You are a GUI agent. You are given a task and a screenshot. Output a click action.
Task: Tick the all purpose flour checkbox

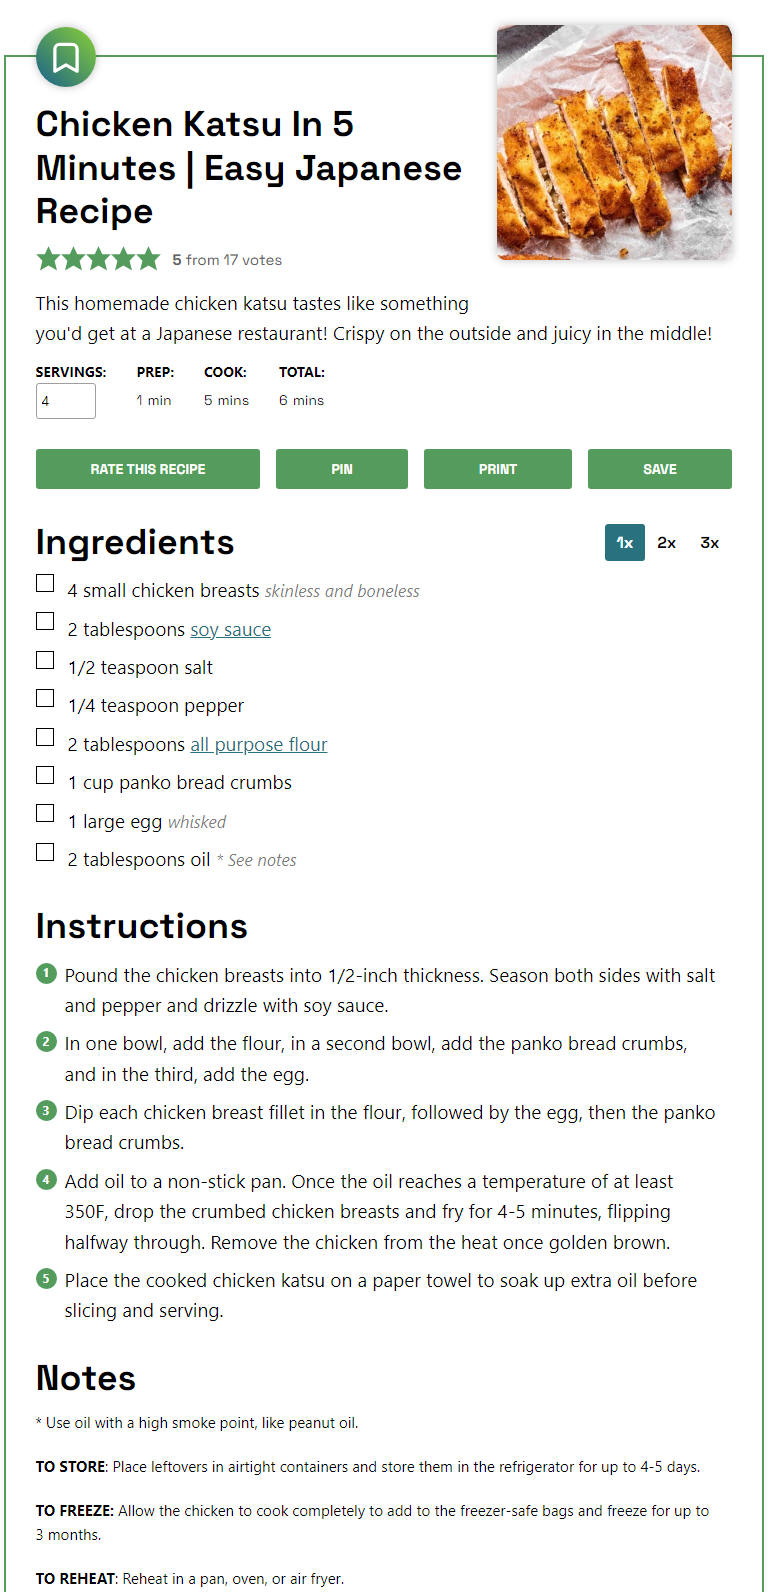[45, 737]
